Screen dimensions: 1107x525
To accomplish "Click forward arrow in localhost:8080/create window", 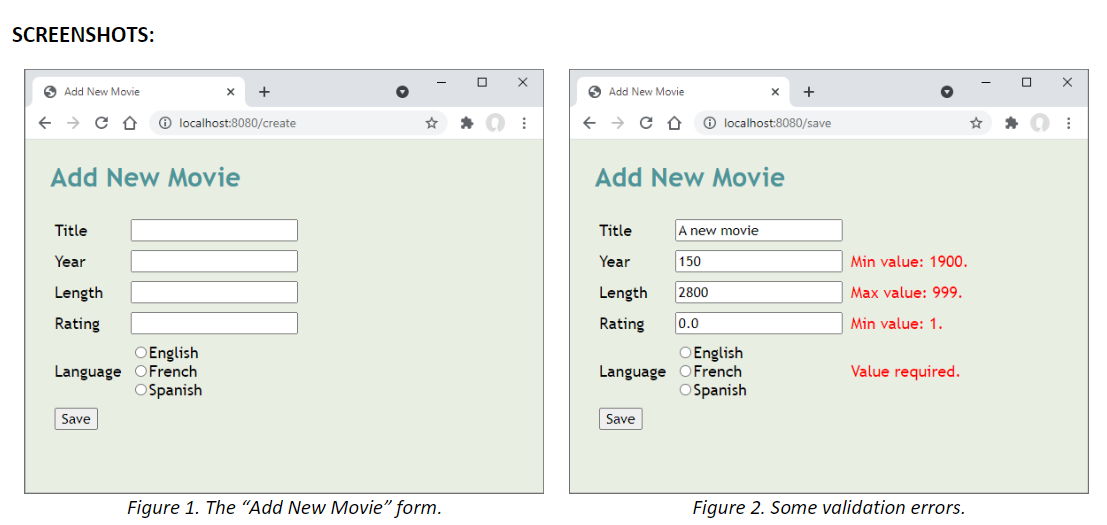I will pos(73,123).
